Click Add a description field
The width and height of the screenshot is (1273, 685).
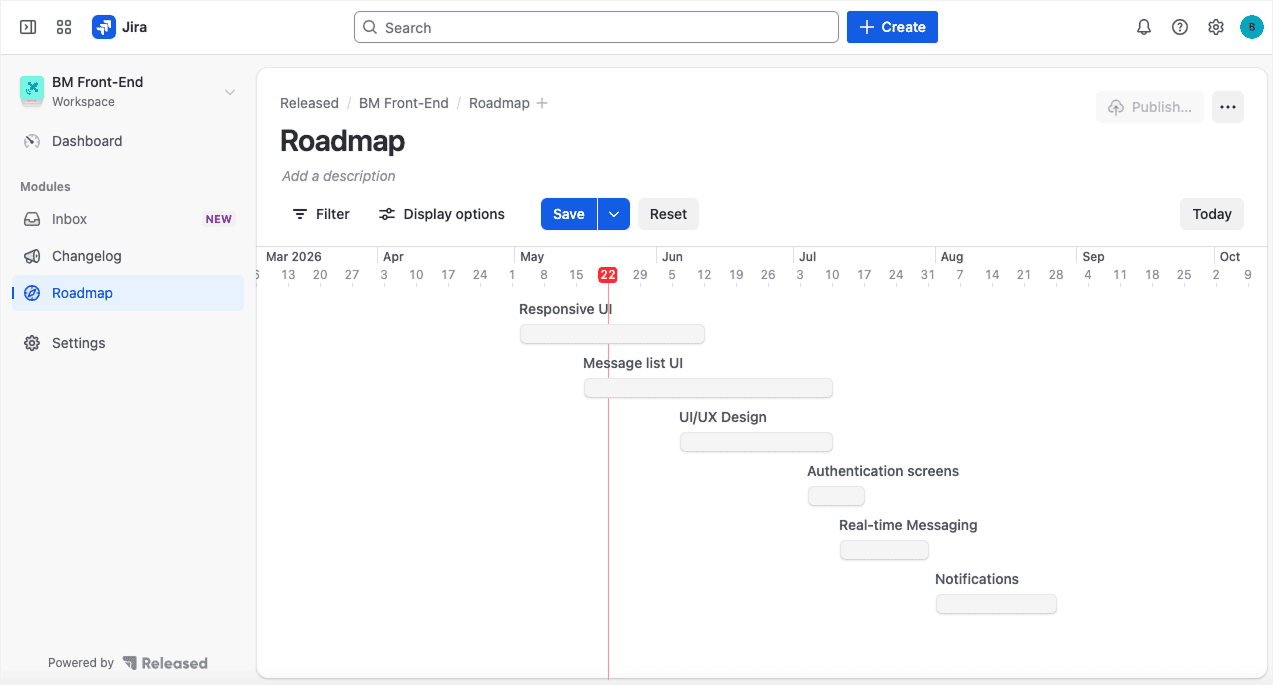[339, 176]
